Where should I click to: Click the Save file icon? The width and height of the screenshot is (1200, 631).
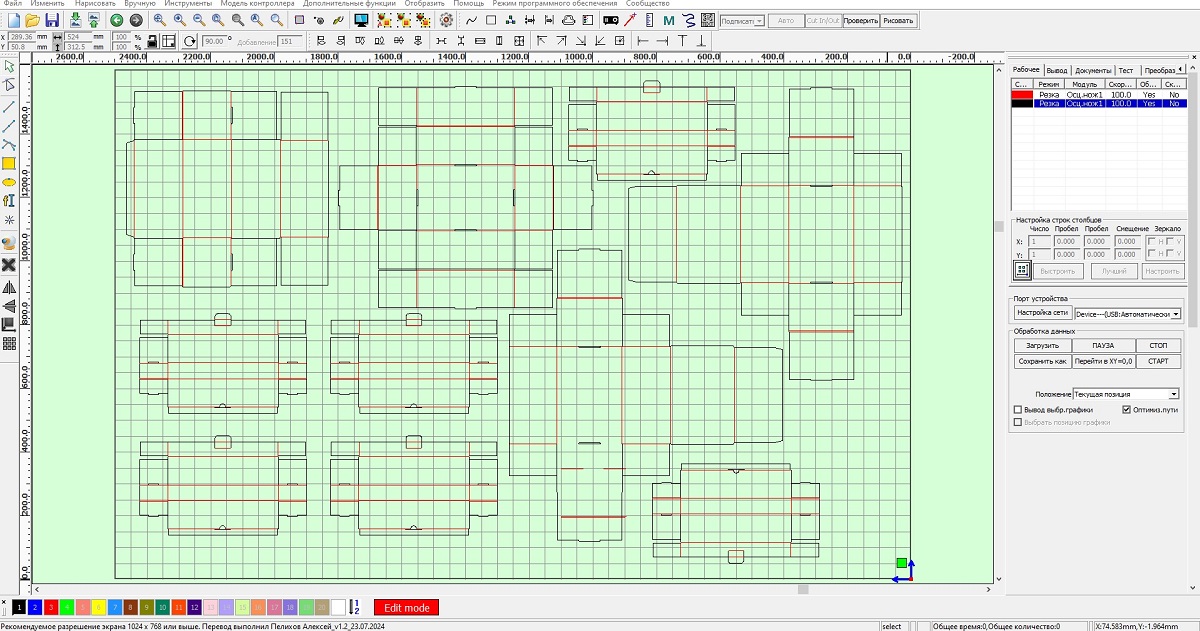click(x=51, y=20)
